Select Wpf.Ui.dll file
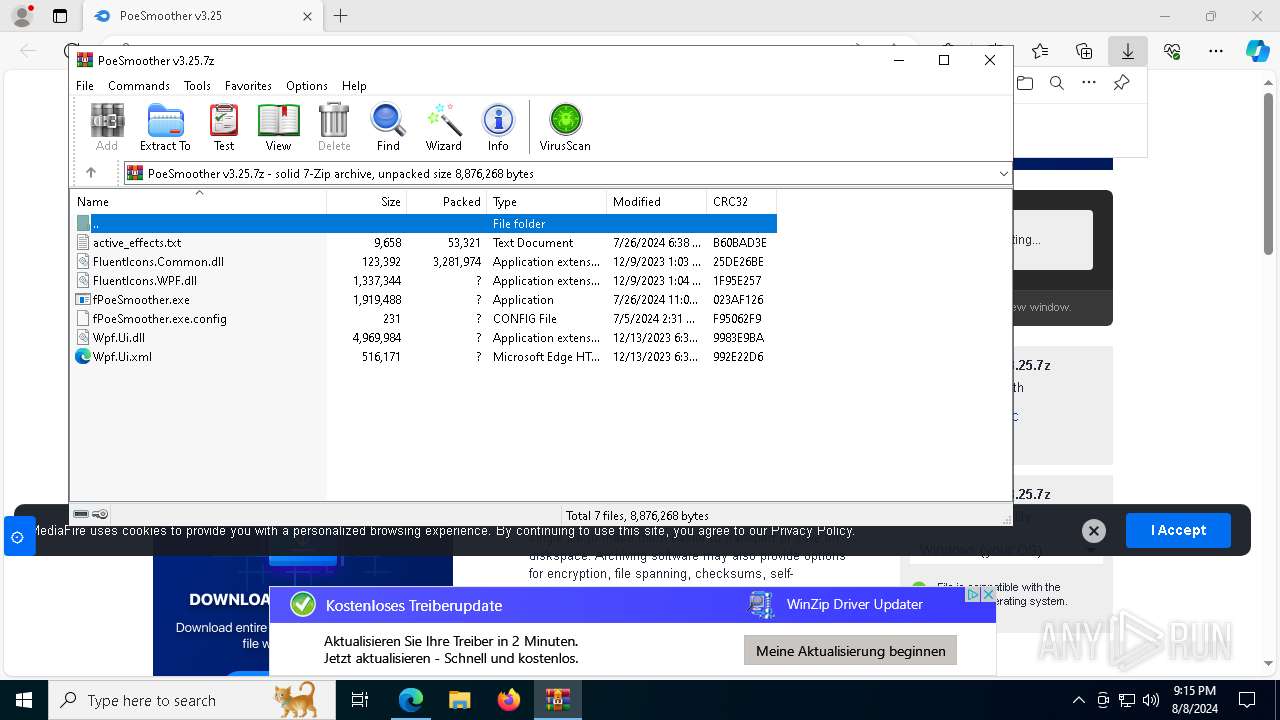The image size is (1280, 720). pyautogui.click(x=119, y=338)
